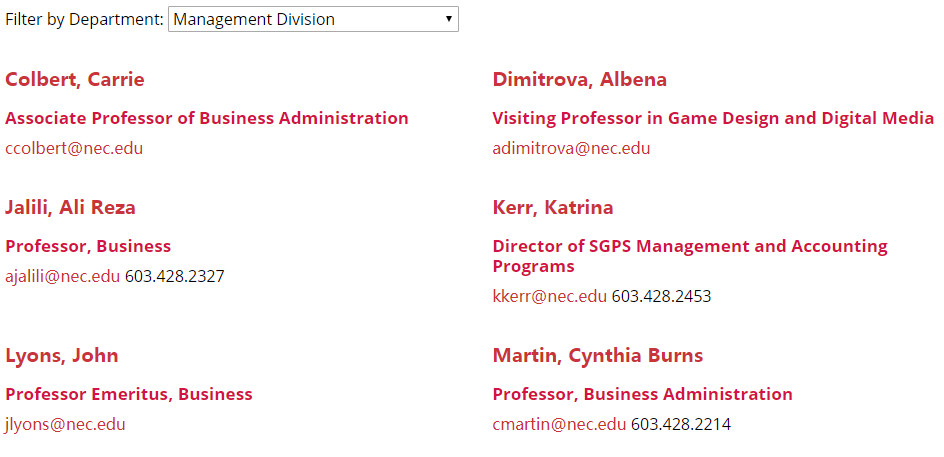Open Jalili, Ali Reza profile
The height and width of the screenshot is (457, 944).
click(x=70, y=208)
